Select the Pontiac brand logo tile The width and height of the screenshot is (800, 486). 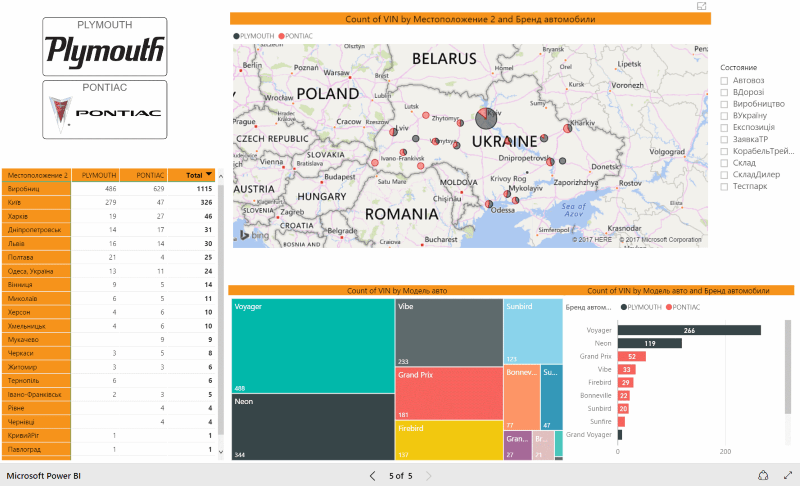[x=105, y=109]
